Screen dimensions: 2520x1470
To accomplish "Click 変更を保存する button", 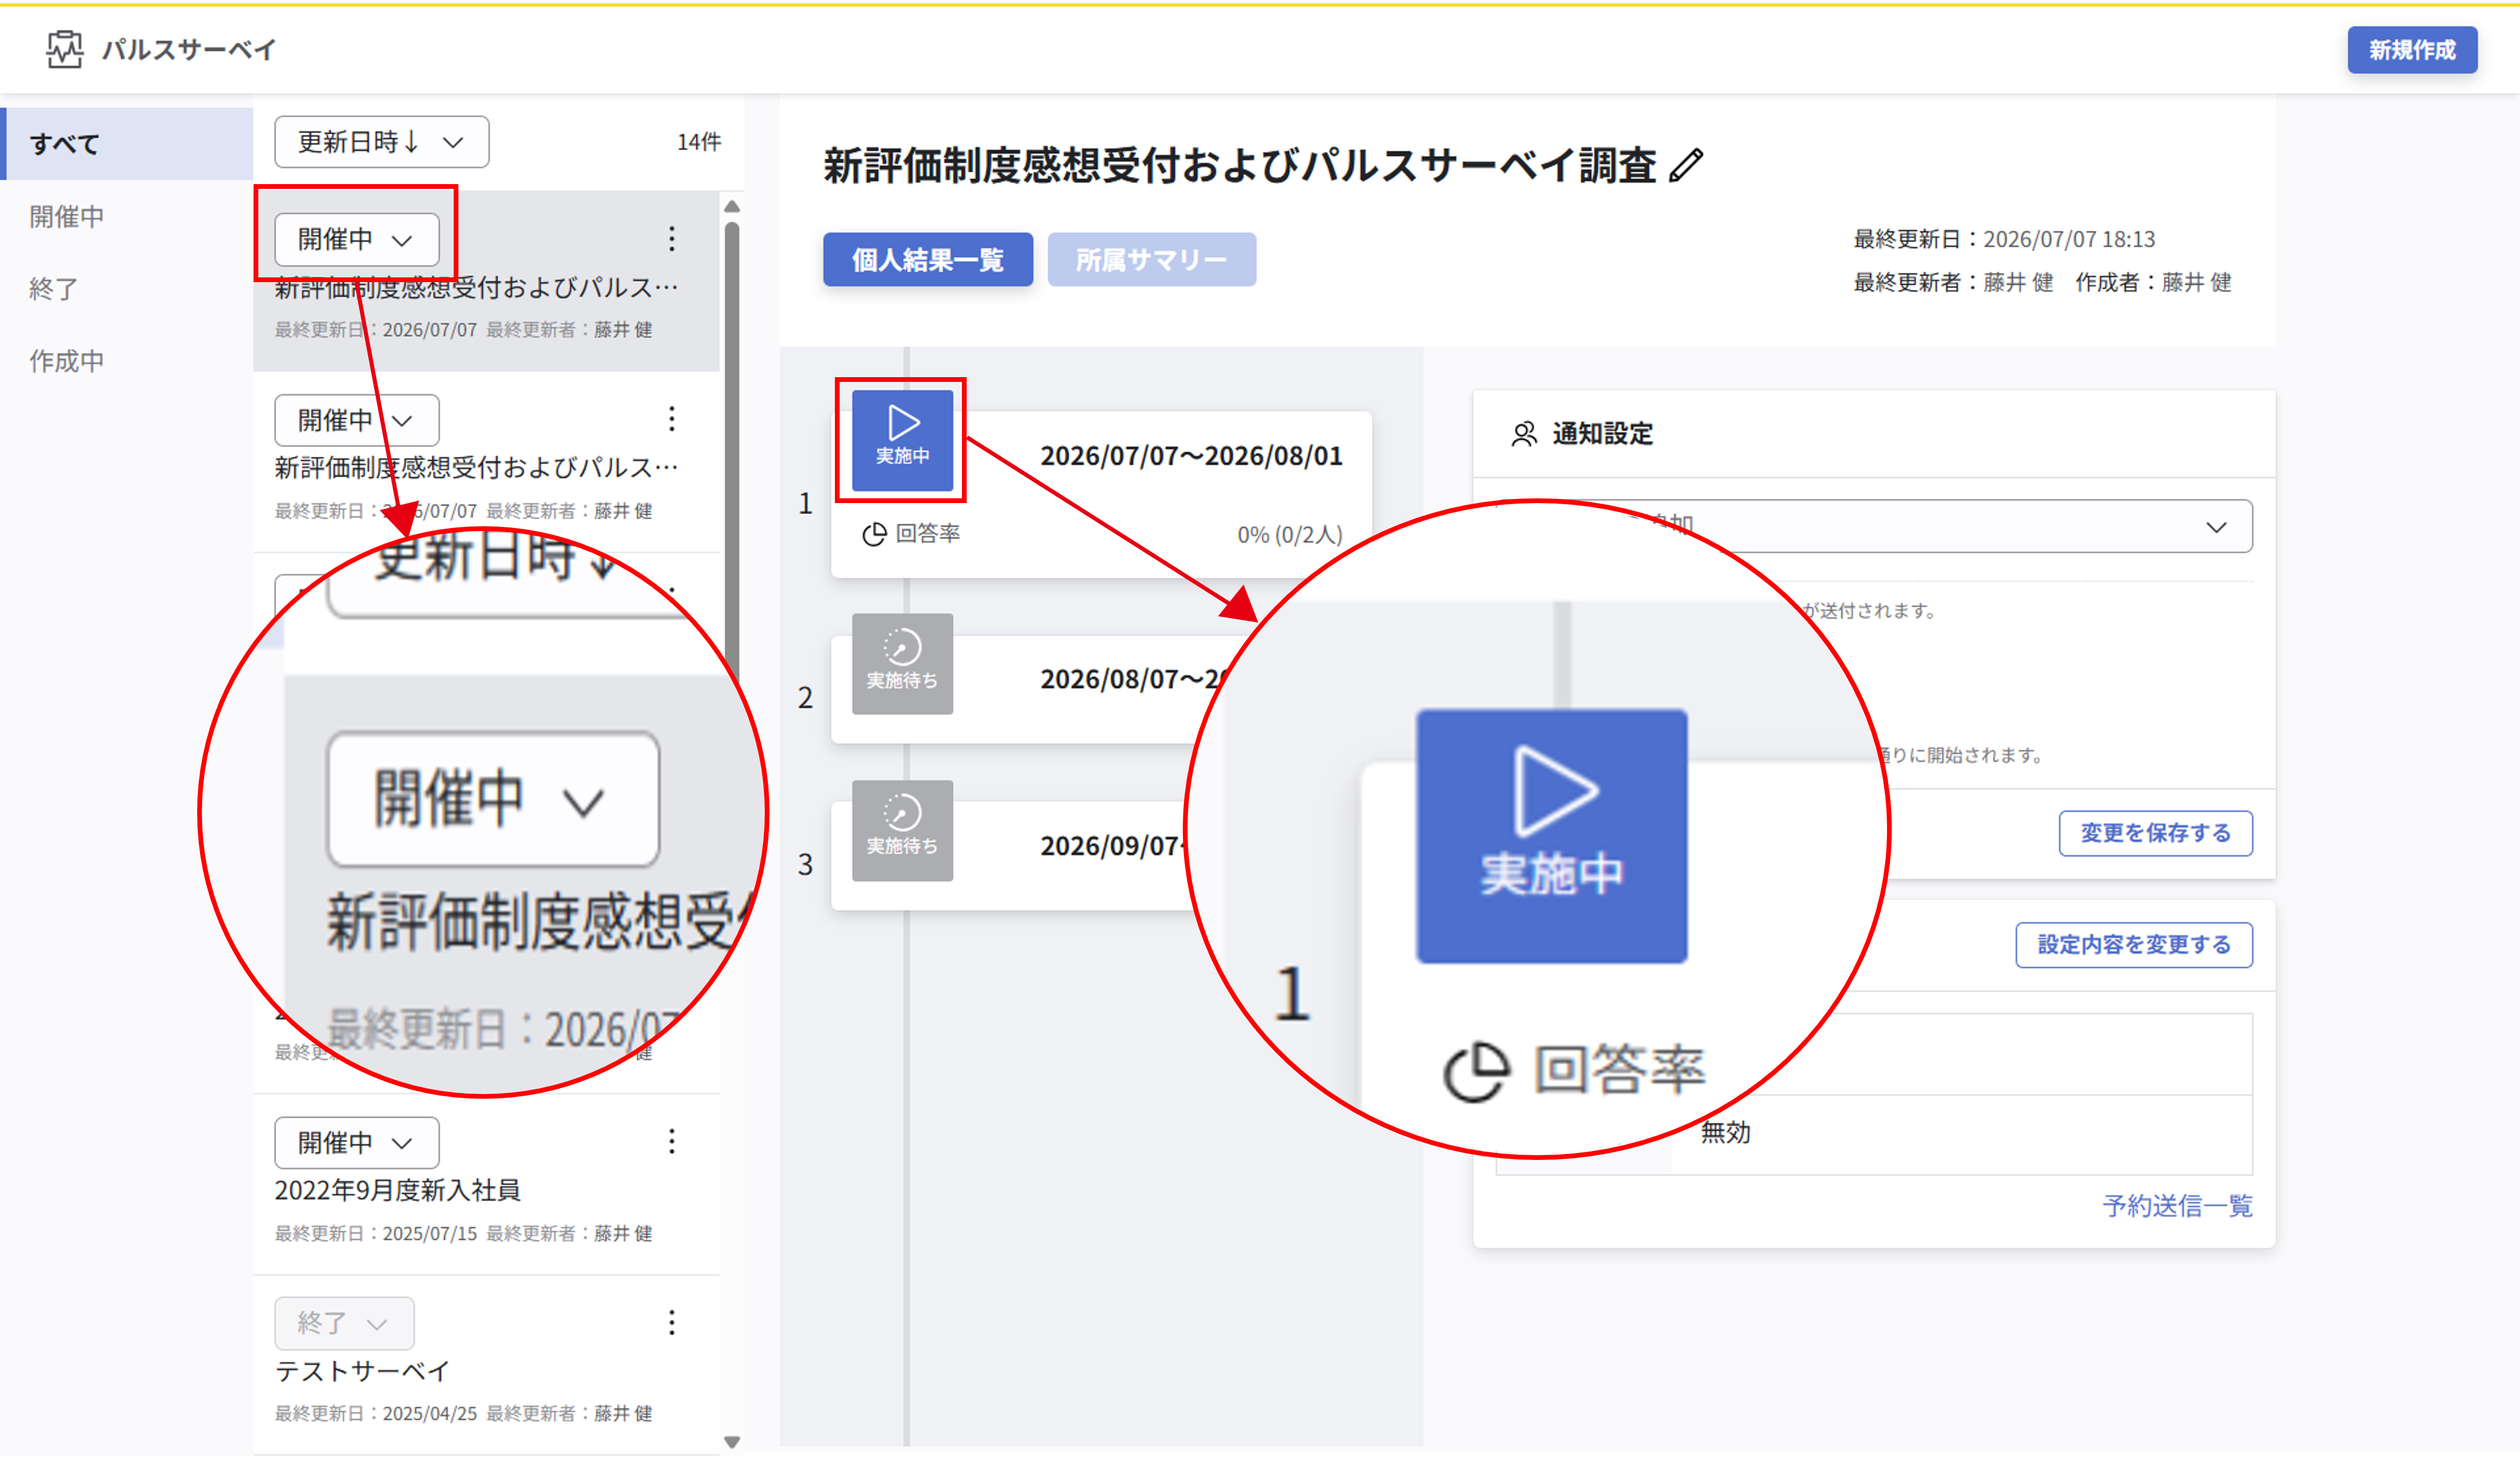I will click(x=2155, y=833).
